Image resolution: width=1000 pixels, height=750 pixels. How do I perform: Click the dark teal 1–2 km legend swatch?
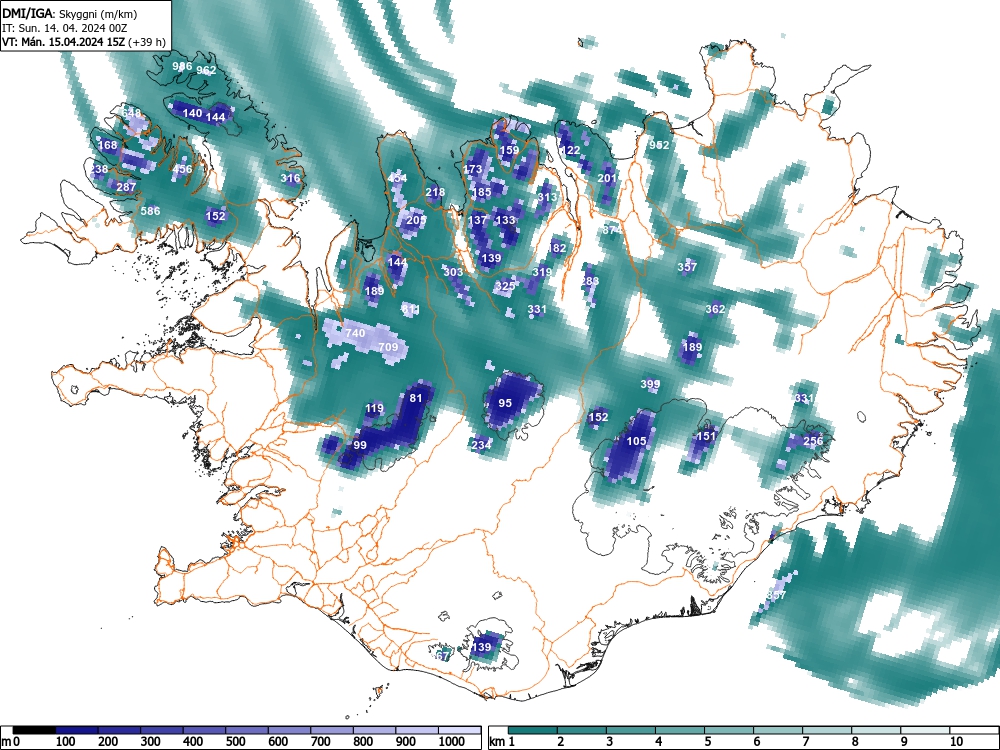pos(533,730)
